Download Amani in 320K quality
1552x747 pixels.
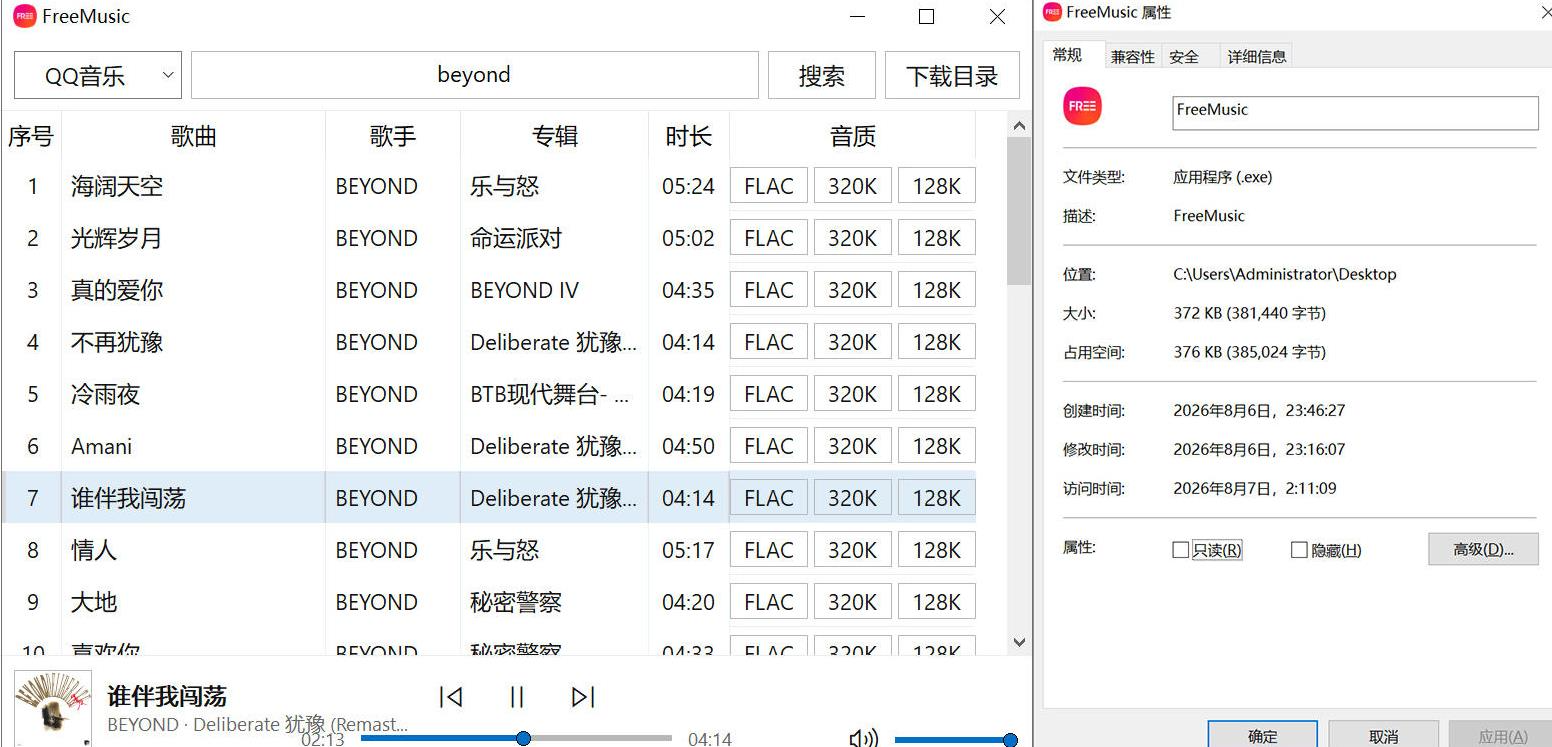click(853, 446)
